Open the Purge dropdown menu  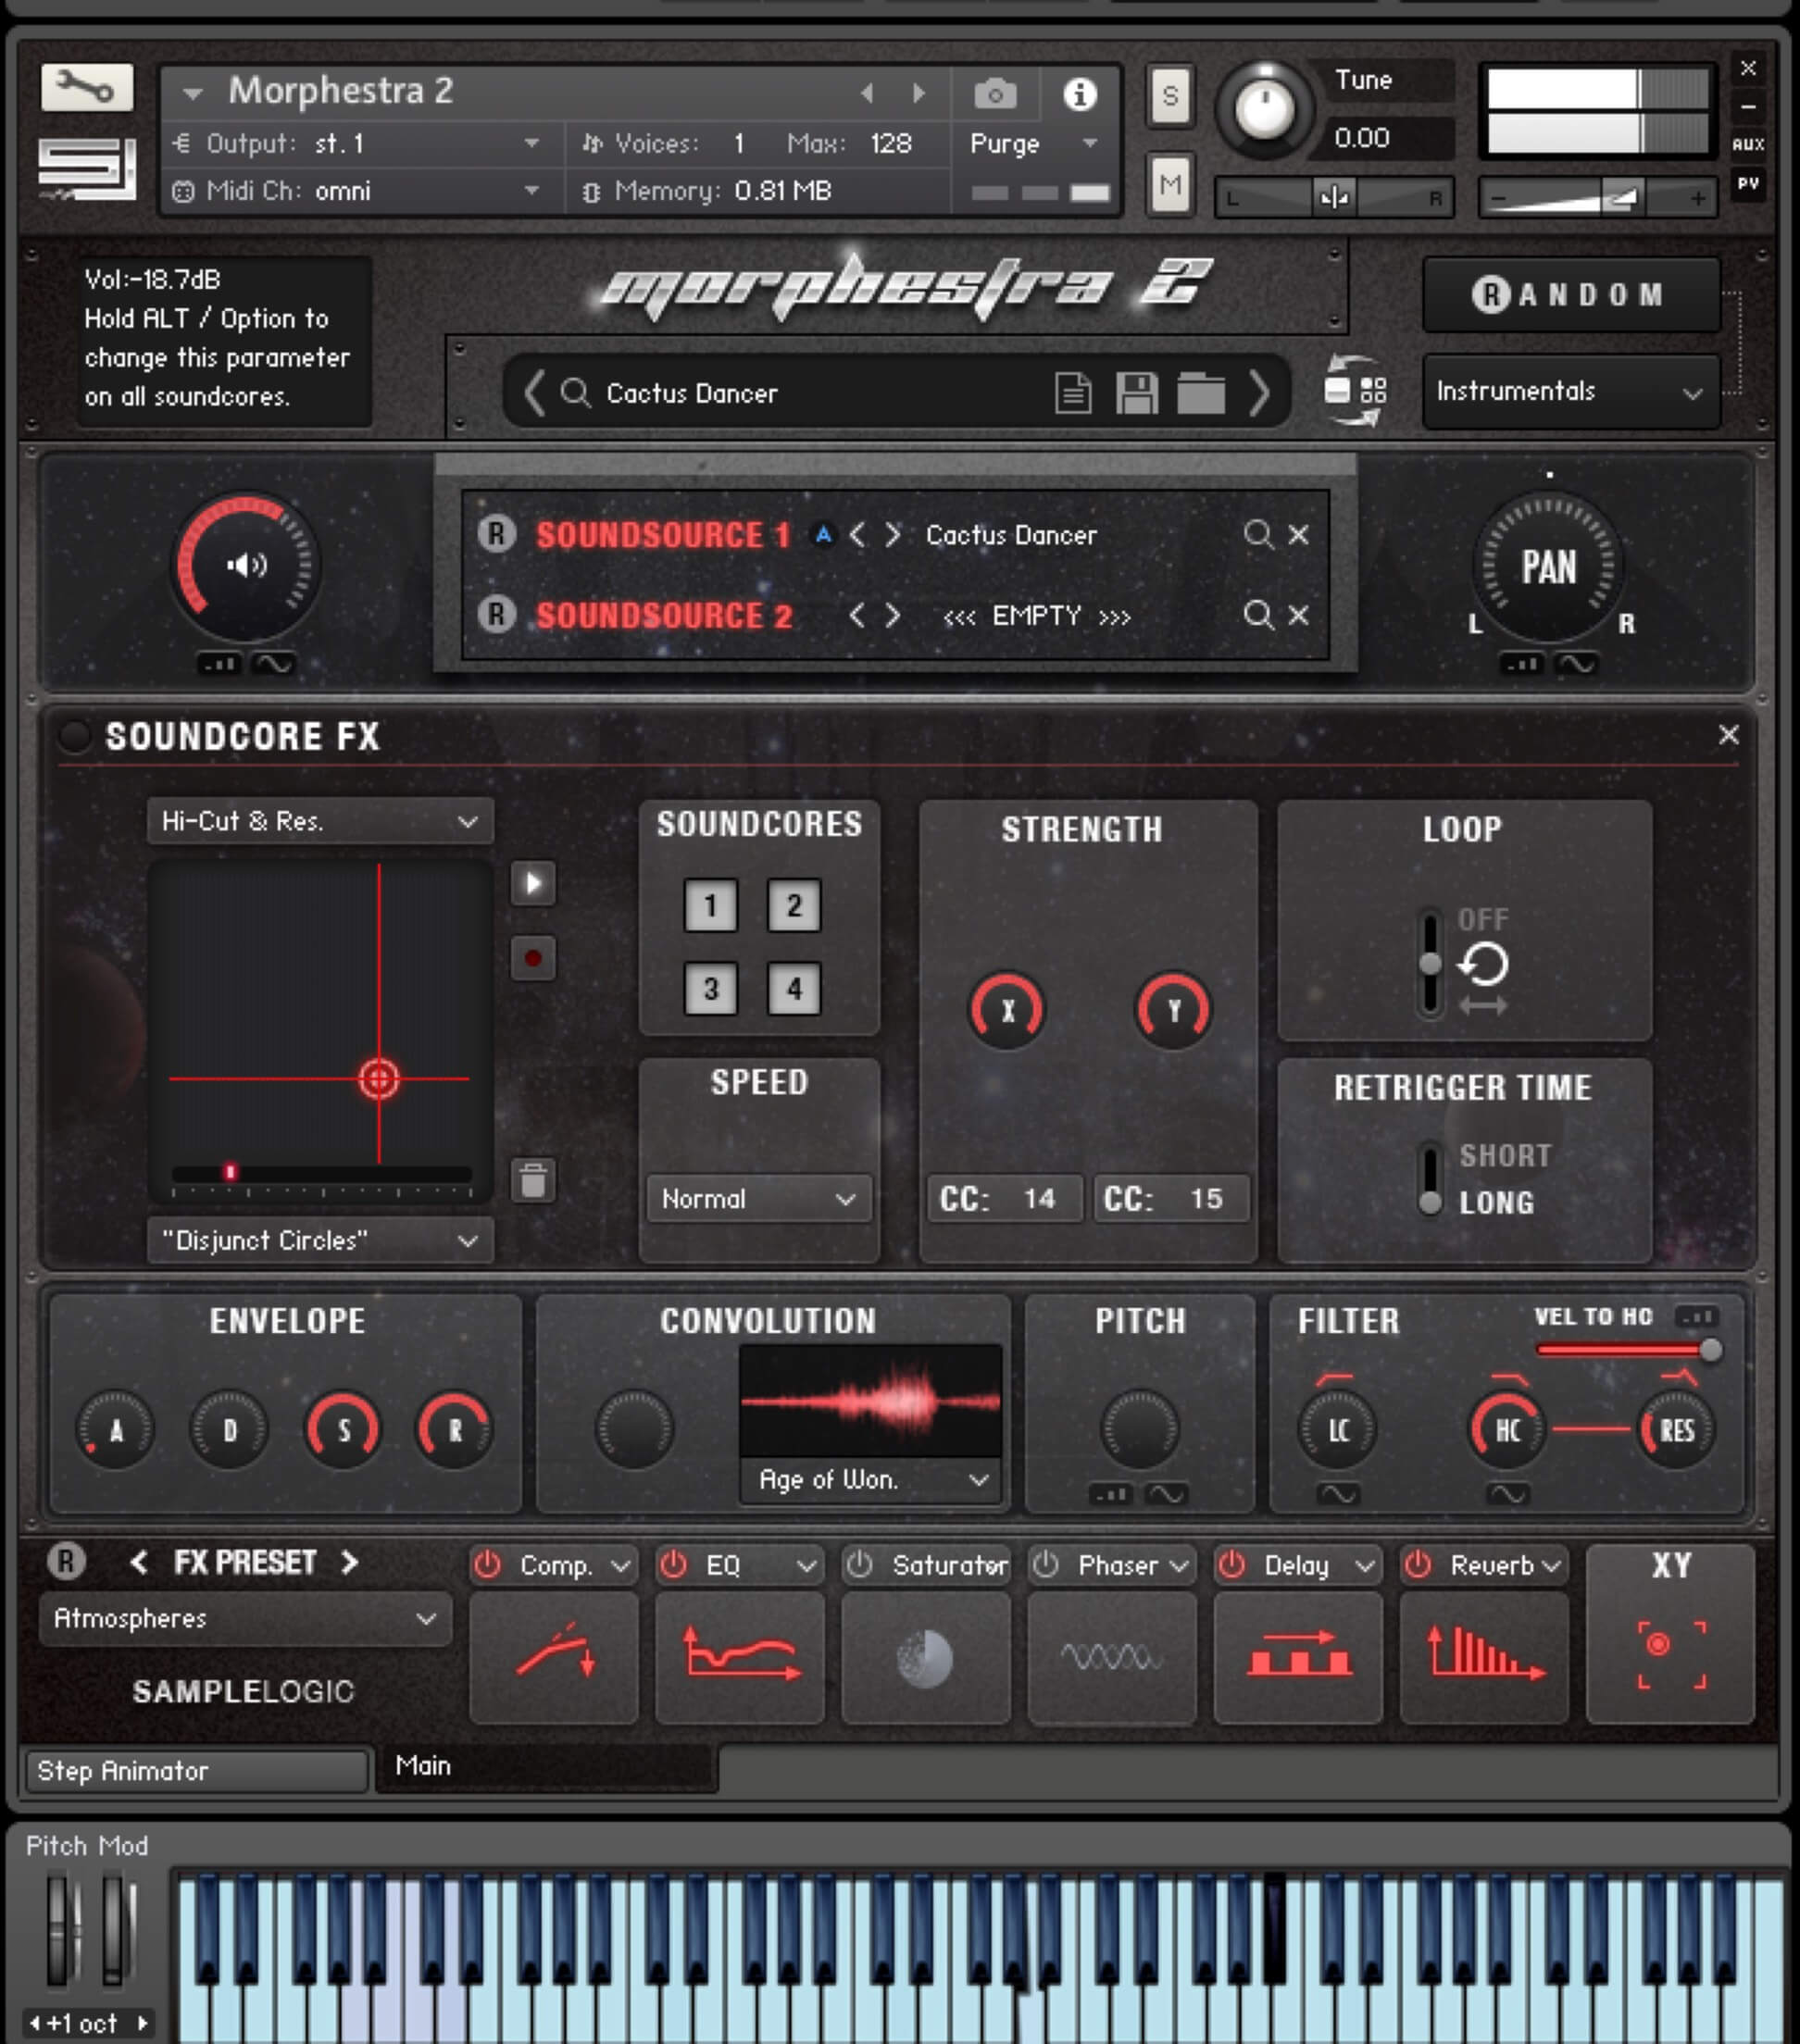coord(1033,144)
